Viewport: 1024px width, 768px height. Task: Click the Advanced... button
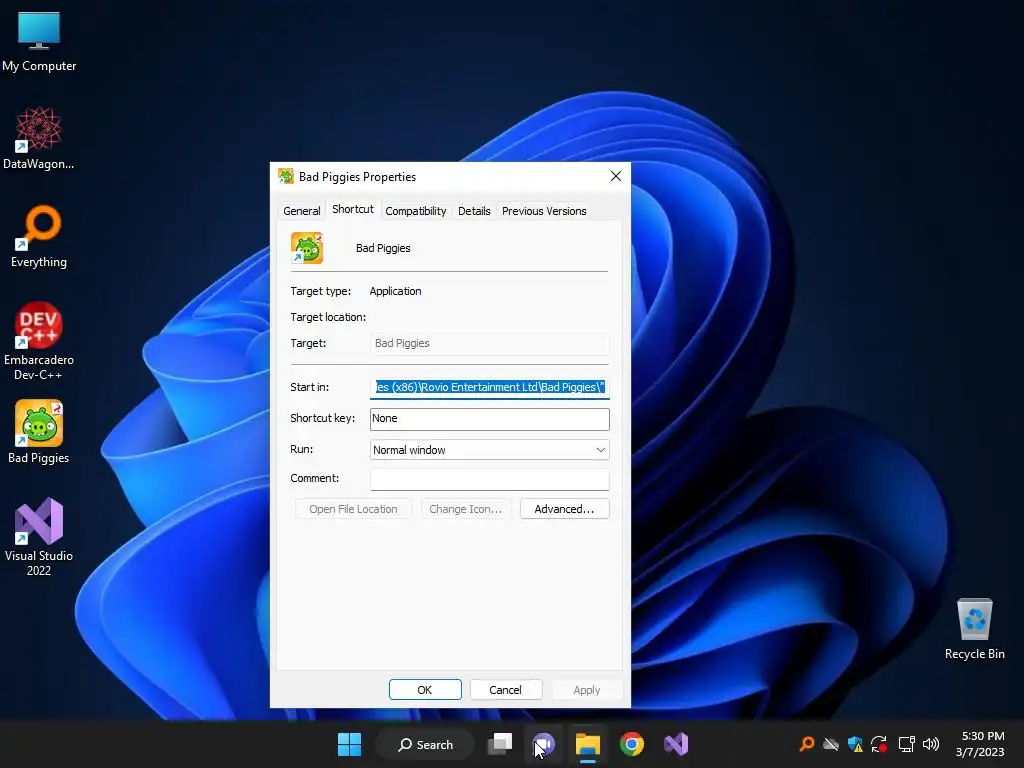pyautogui.click(x=564, y=509)
